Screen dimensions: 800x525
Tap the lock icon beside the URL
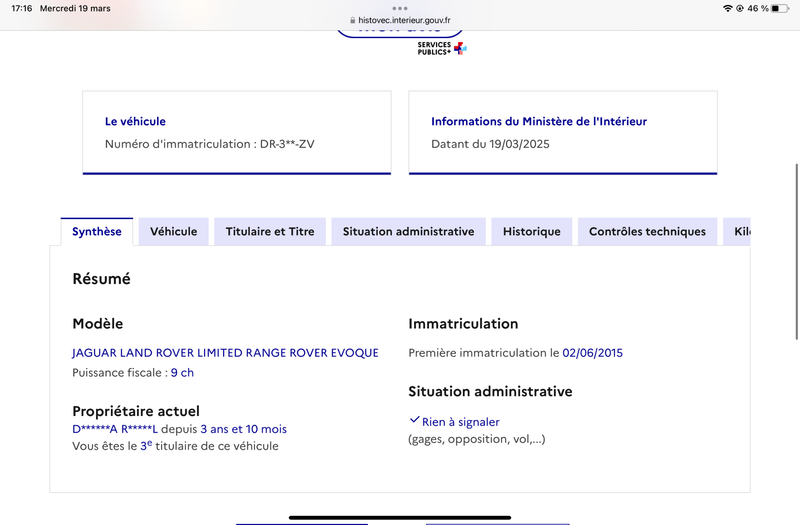click(353, 20)
